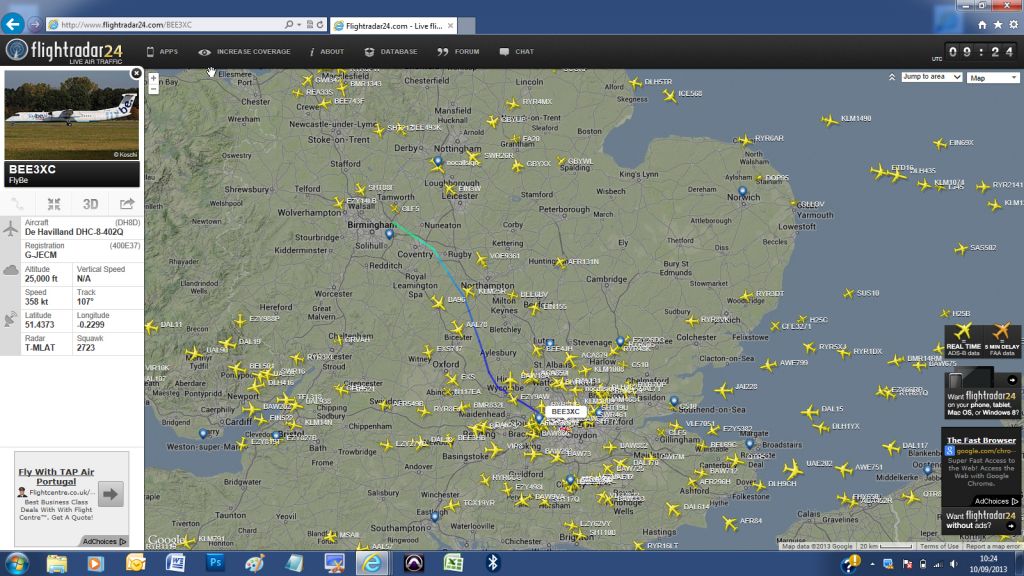Close the BEE3XC flight info panel
This screenshot has height=576, width=1024.
pyautogui.click(x=136, y=73)
